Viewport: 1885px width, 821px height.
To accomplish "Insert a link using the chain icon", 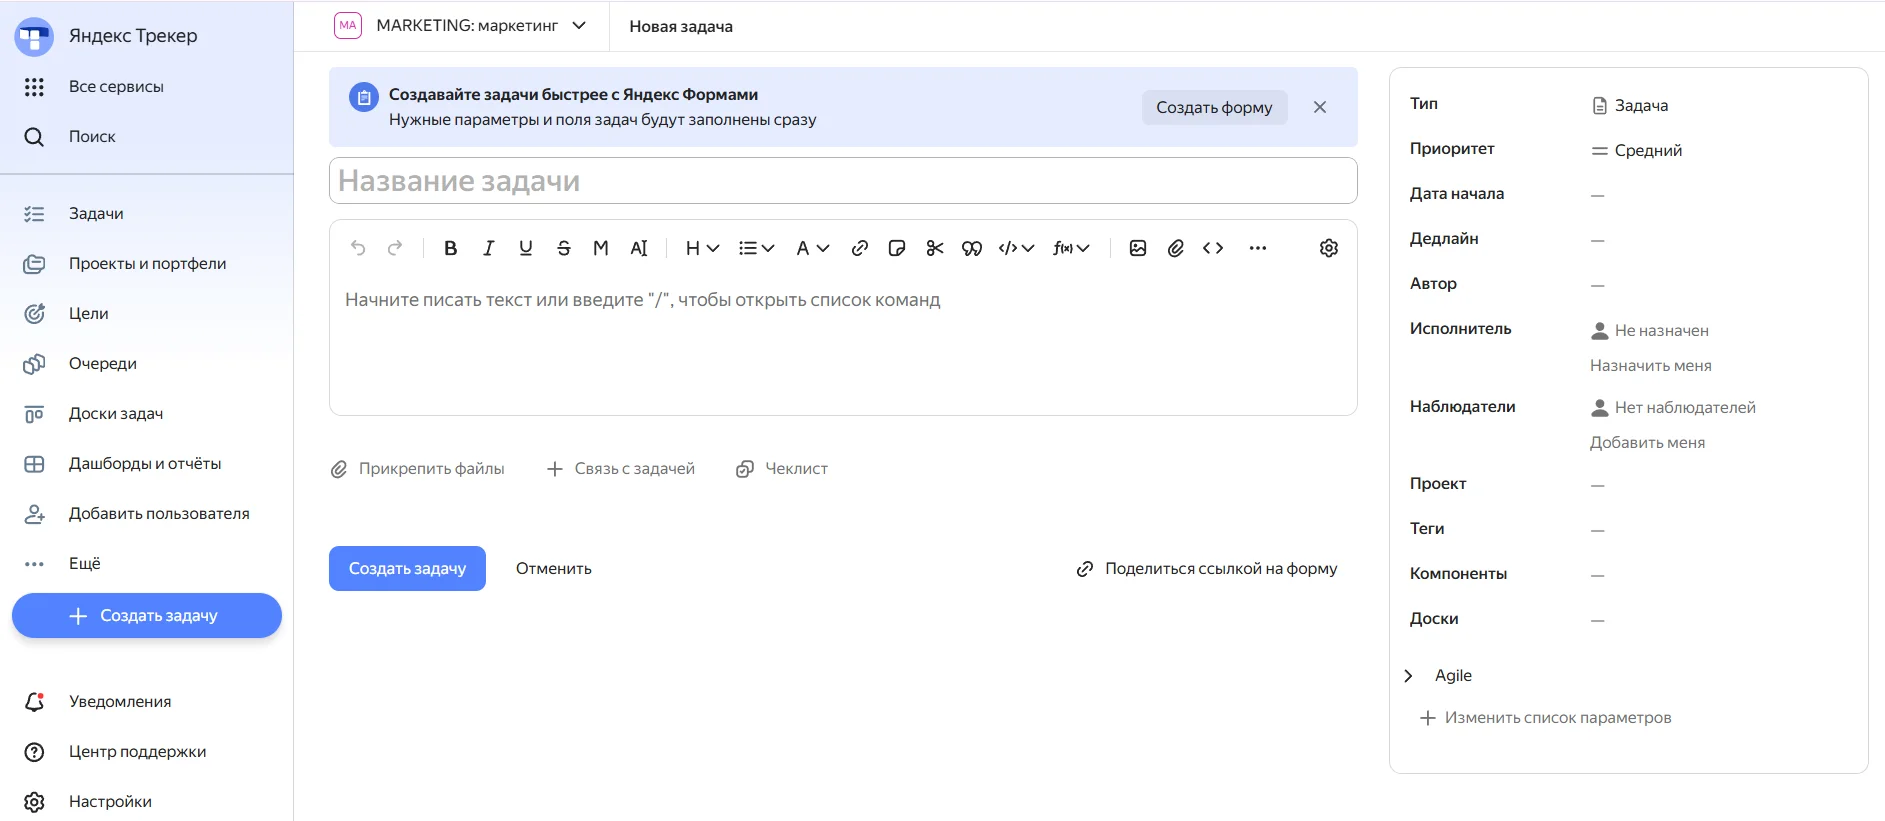I will coord(859,248).
